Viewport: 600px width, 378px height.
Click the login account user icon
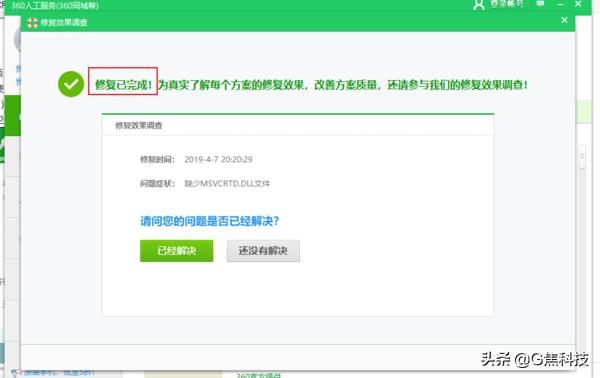pyautogui.click(x=479, y=4)
